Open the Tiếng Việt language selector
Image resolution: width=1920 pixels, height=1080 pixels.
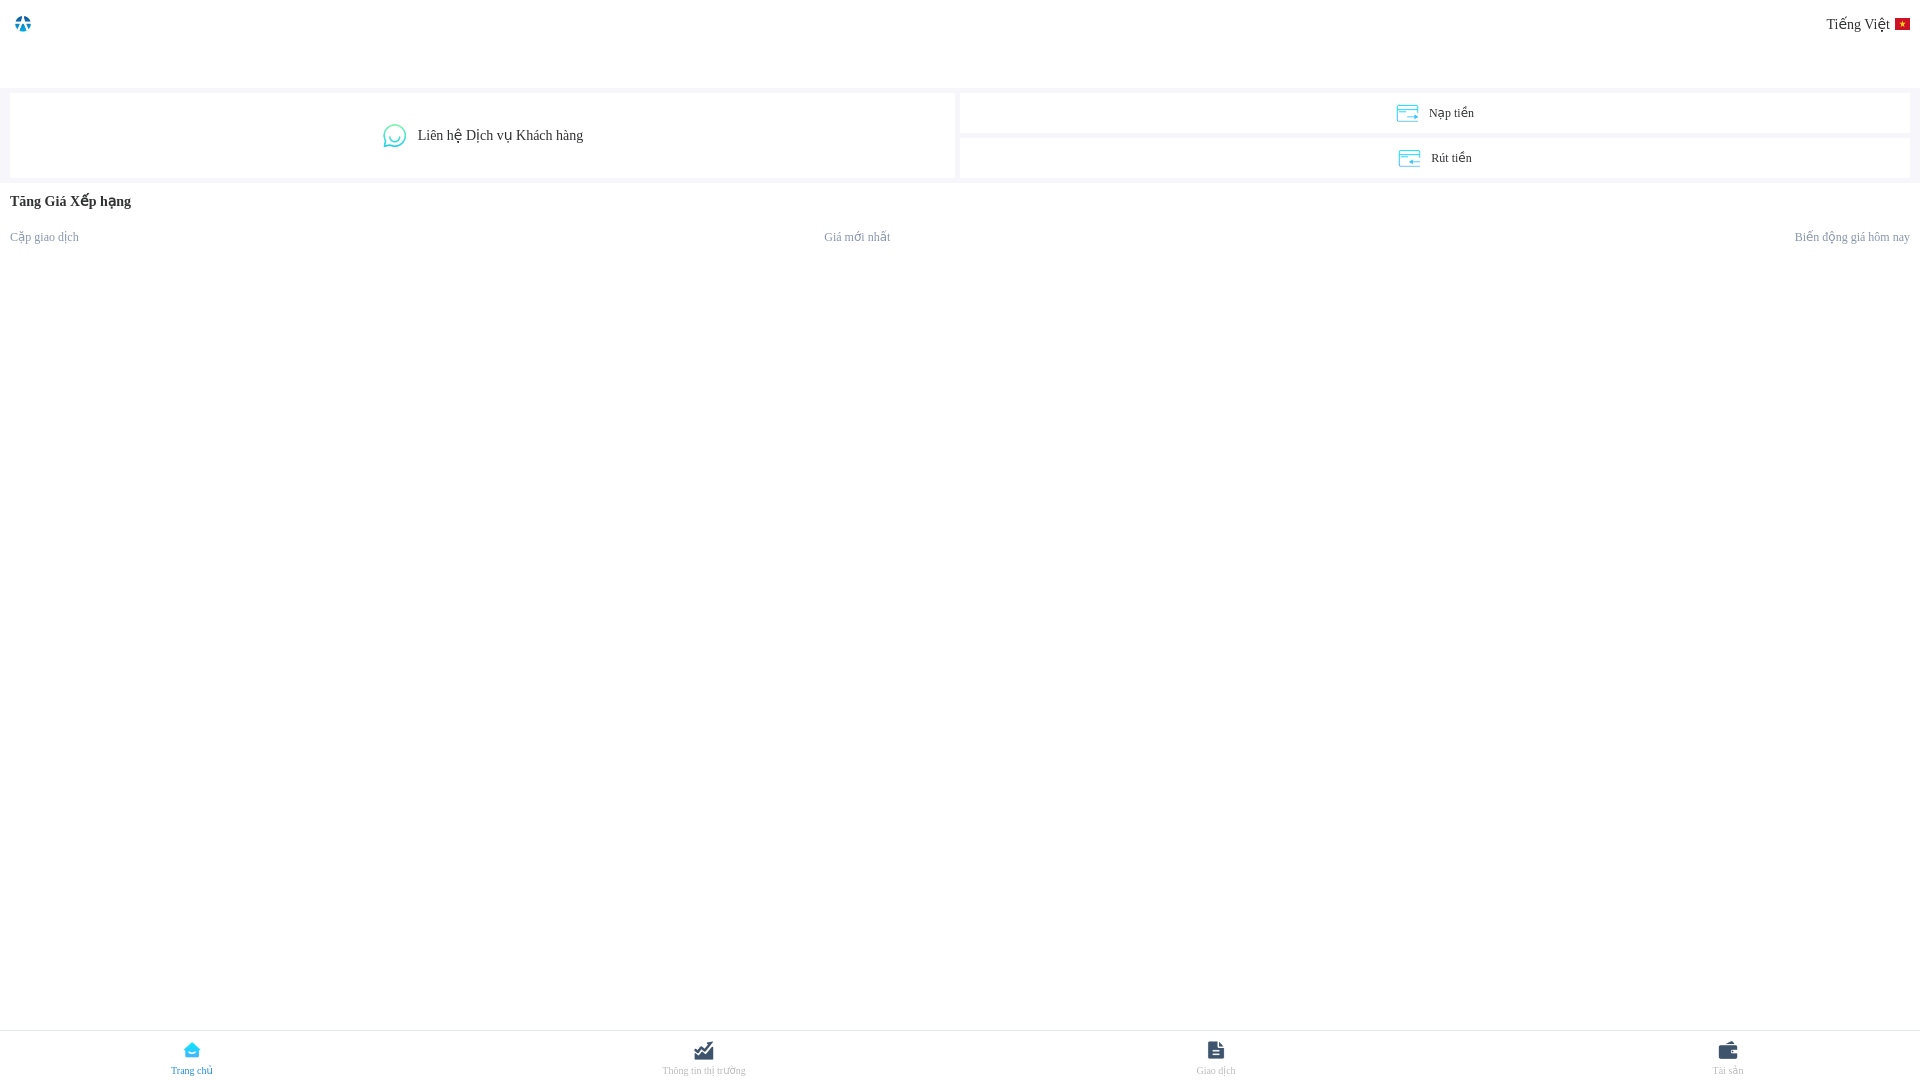coord(1867,24)
